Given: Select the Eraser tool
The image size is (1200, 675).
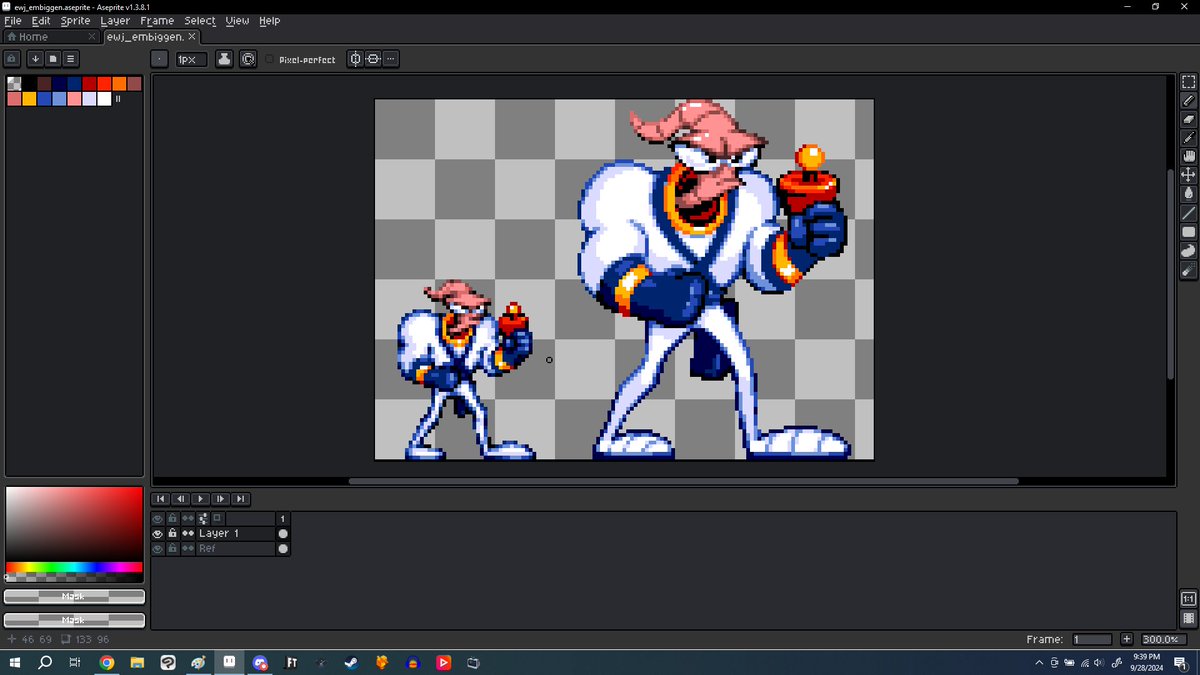Looking at the screenshot, I should 1188,119.
